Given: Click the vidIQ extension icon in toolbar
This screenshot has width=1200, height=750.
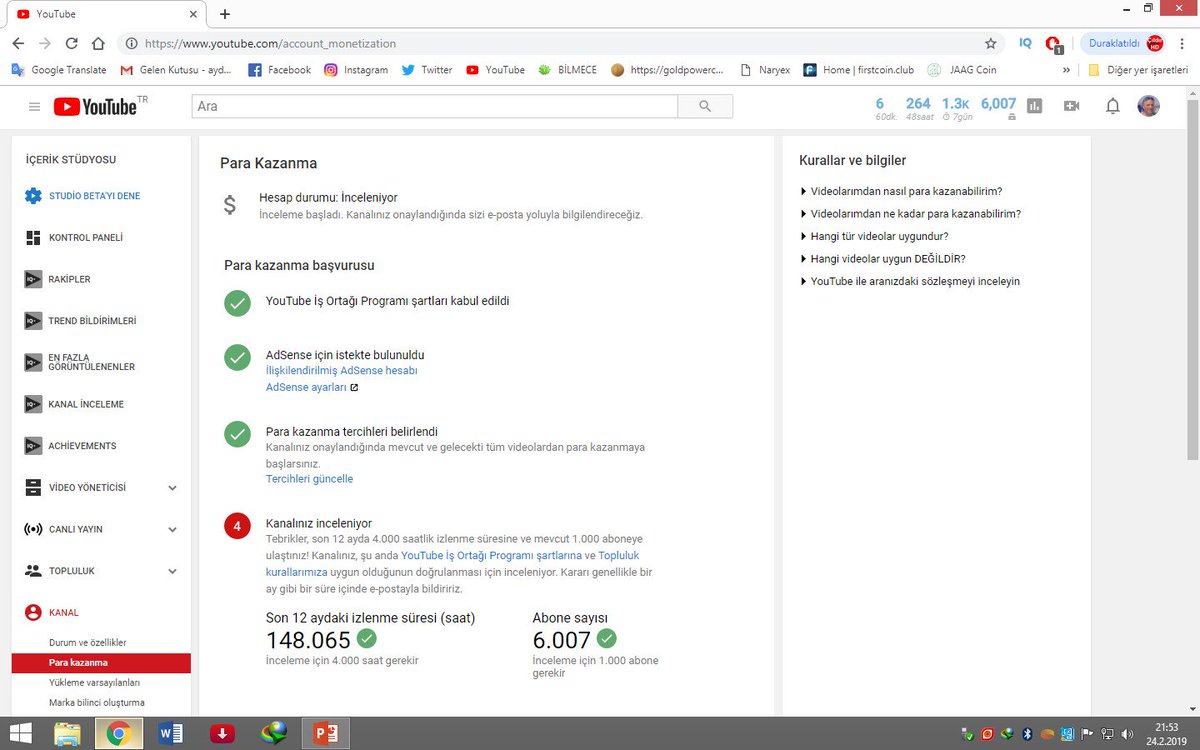Looking at the screenshot, I should 1025,43.
